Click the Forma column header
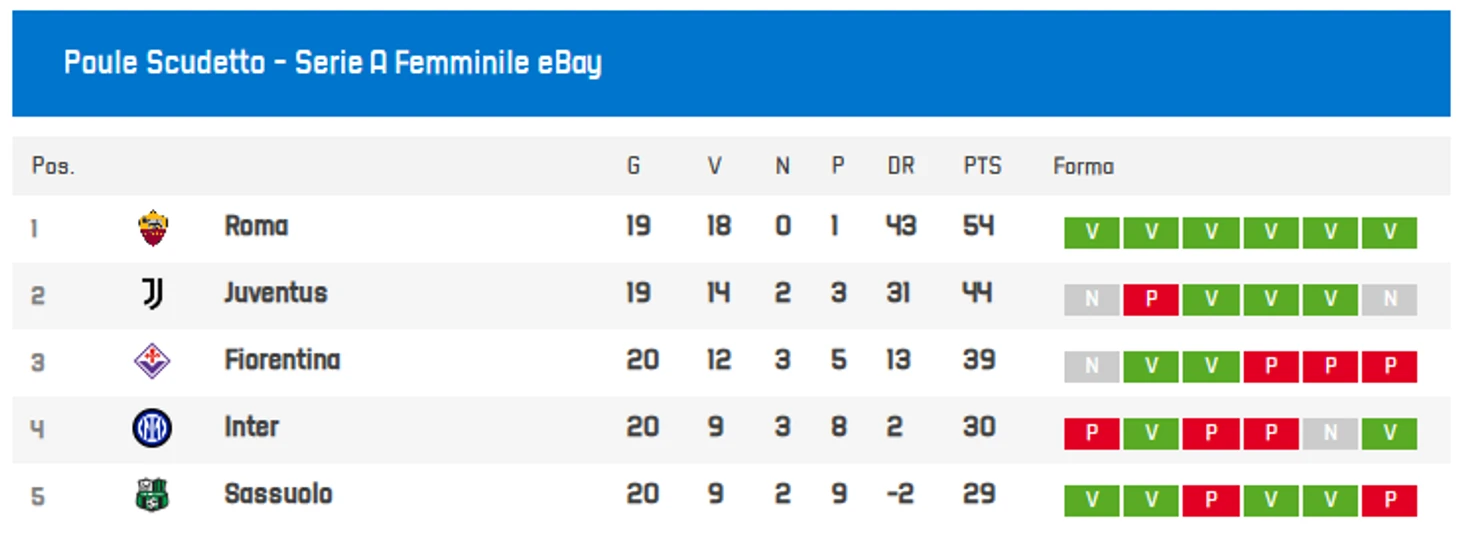1460x552 pixels. pyautogui.click(x=1083, y=166)
